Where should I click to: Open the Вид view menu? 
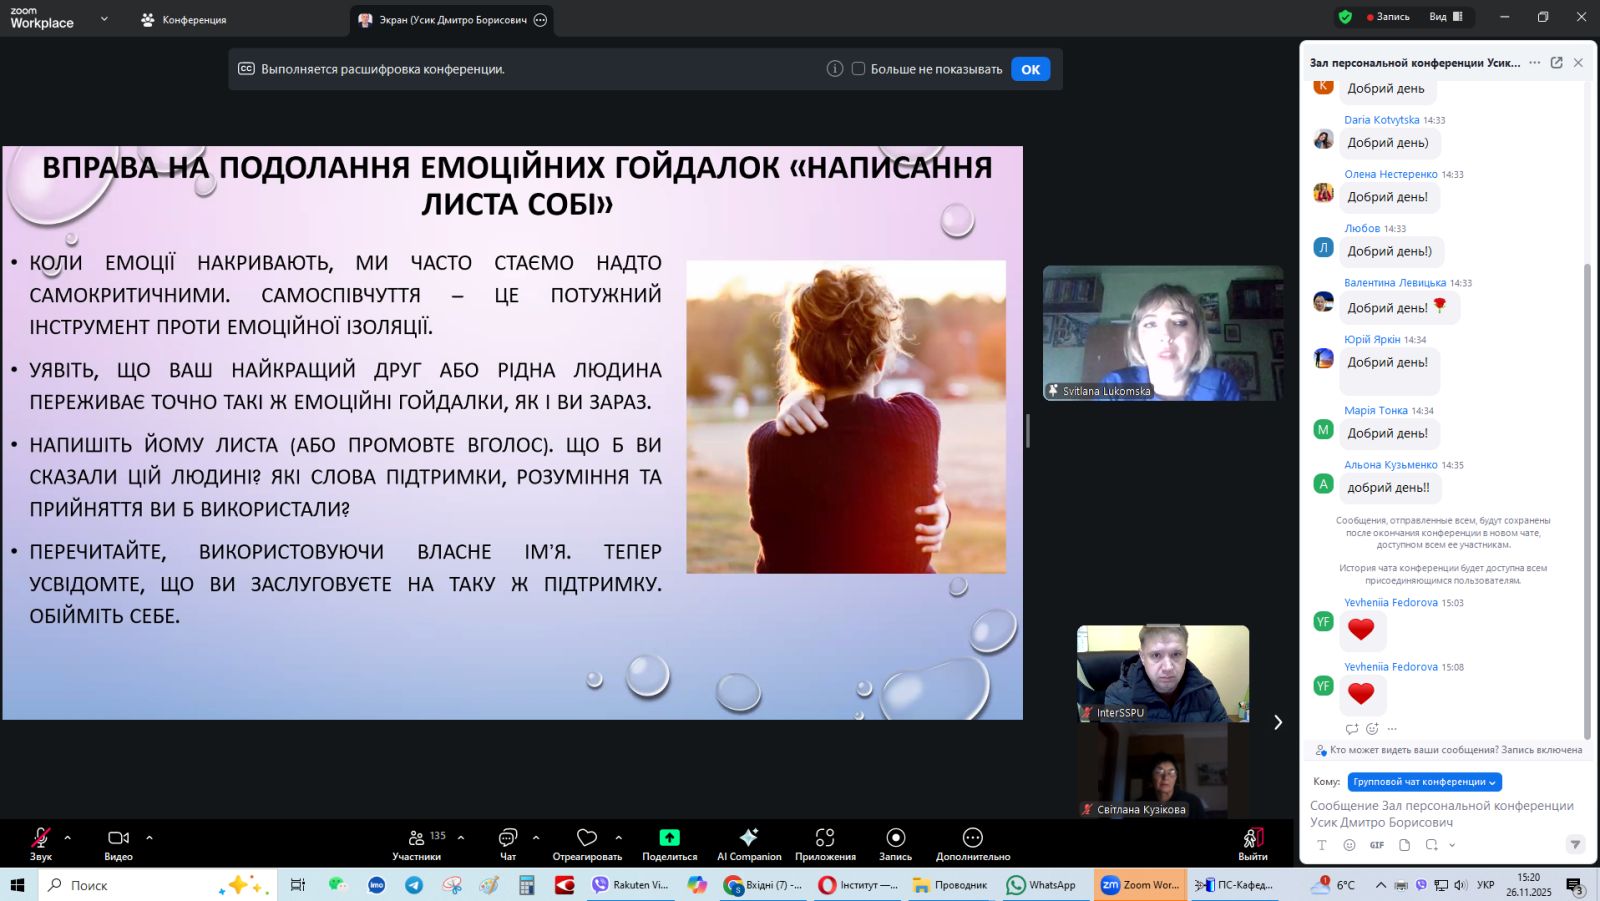click(1445, 17)
